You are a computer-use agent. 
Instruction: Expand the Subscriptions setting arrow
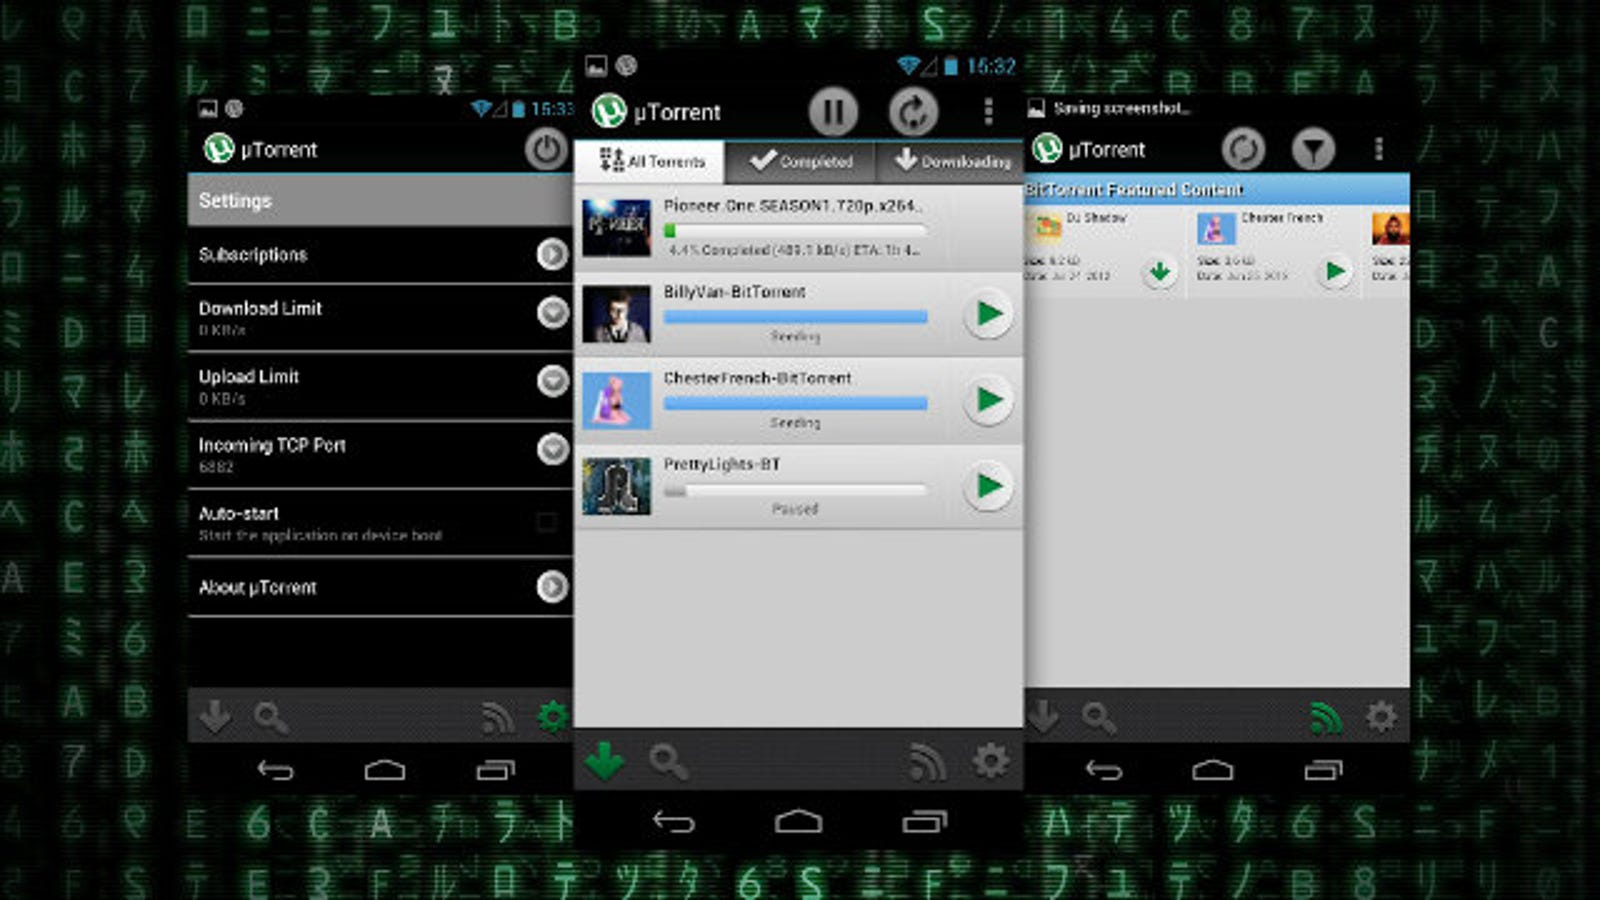(552, 254)
